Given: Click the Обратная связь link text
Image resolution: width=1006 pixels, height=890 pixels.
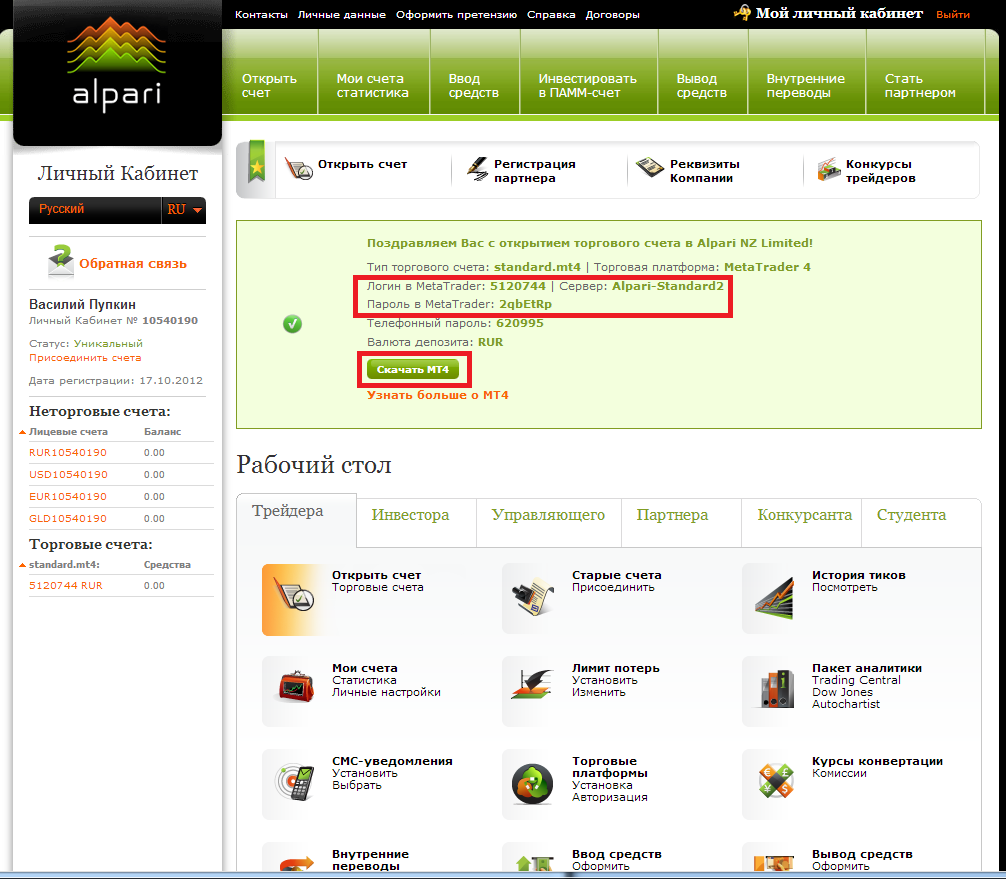Looking at the screenshot, I should pos(133,263).
